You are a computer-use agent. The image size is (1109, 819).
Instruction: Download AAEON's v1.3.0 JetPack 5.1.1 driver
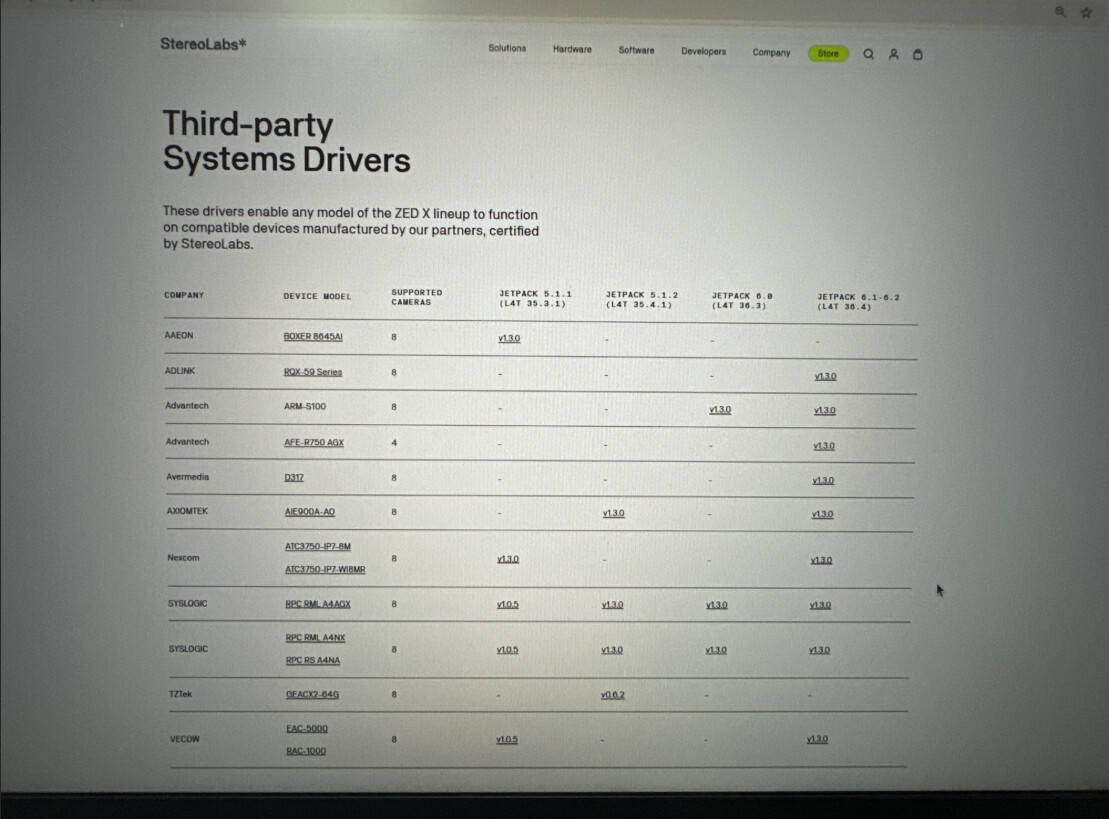click(509, 339)
